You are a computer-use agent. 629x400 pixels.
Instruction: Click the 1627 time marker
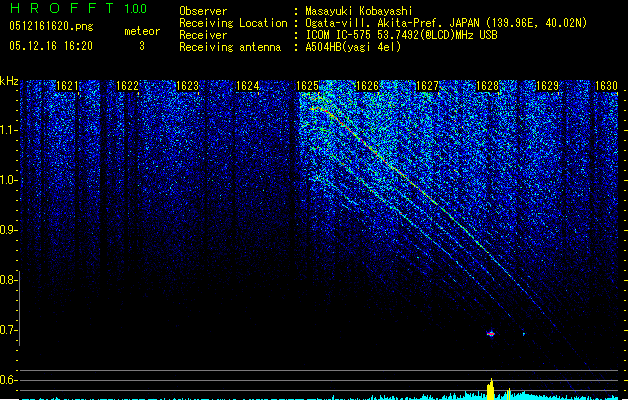point(427,86)
